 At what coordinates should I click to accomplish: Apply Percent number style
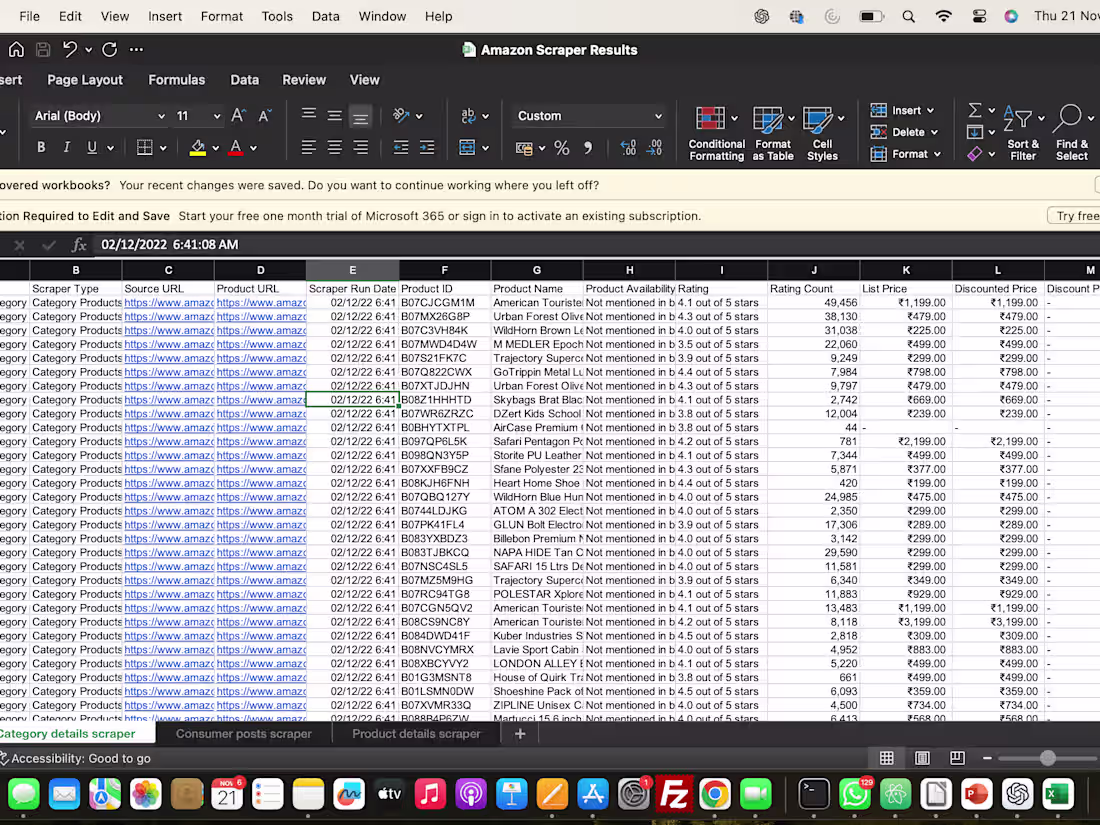[562, 147]
